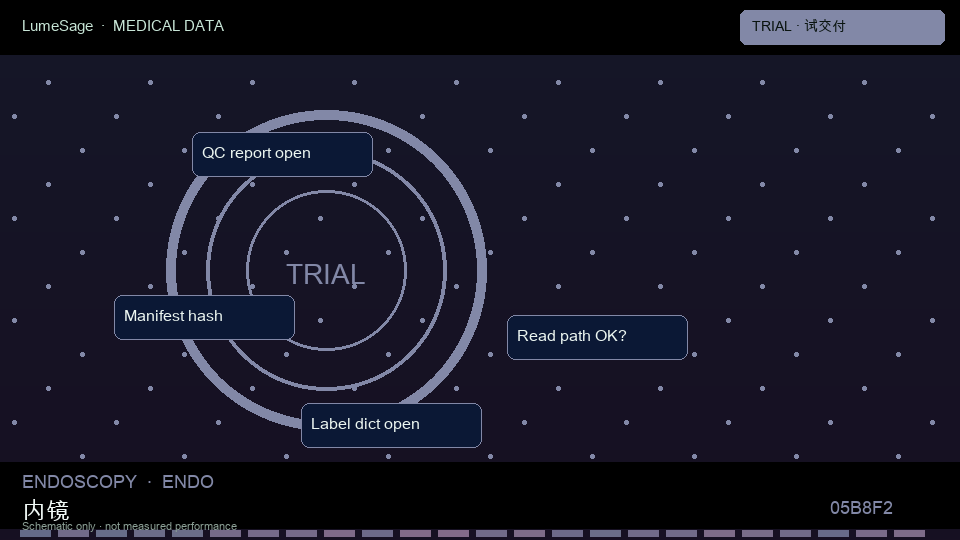Click the TRIAL text in the circle center

tap(326, 274)
